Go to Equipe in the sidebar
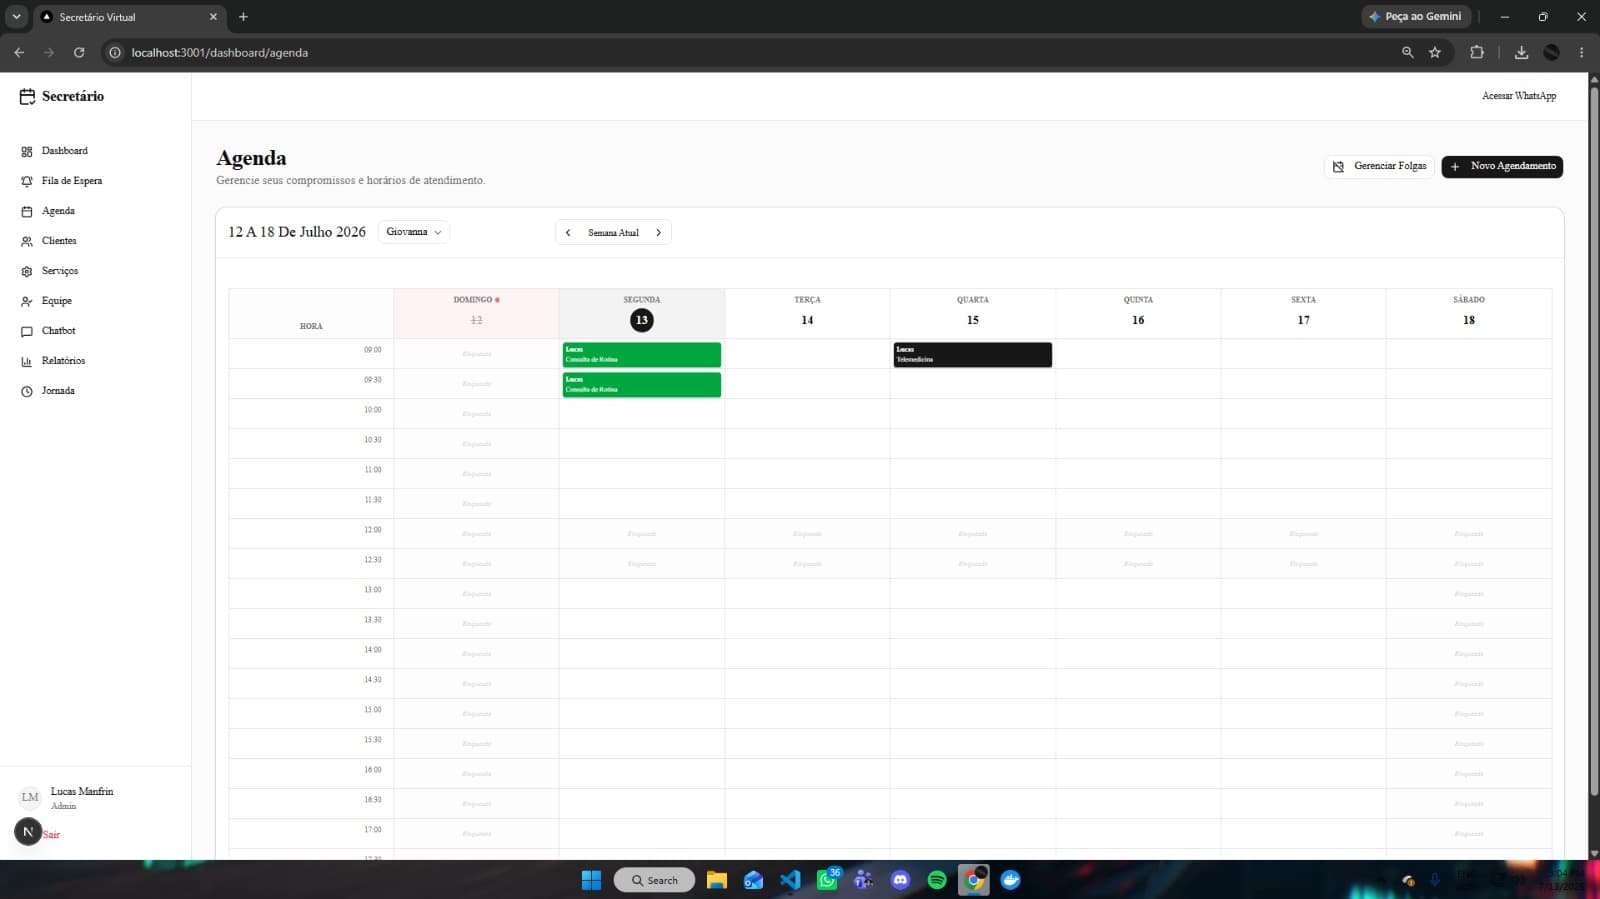 point(57,301)
